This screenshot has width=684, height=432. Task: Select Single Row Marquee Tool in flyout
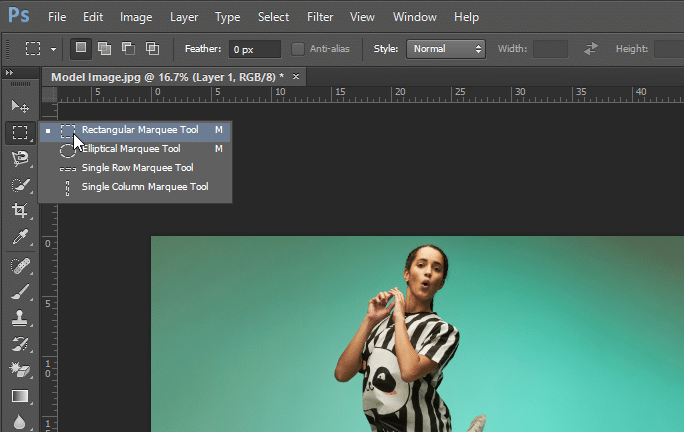(137, 168)
